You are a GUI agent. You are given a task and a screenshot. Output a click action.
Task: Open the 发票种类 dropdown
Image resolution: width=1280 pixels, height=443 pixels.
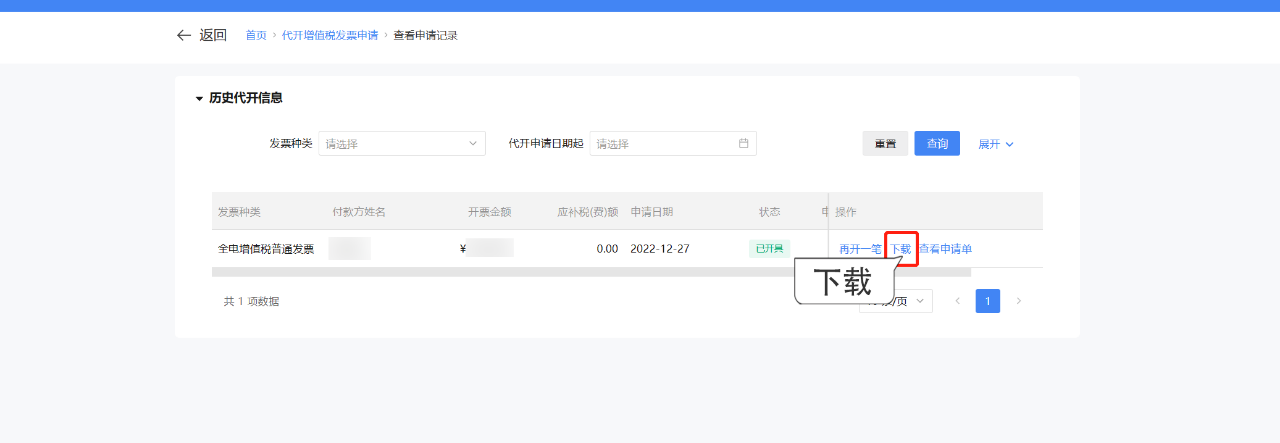402,144
